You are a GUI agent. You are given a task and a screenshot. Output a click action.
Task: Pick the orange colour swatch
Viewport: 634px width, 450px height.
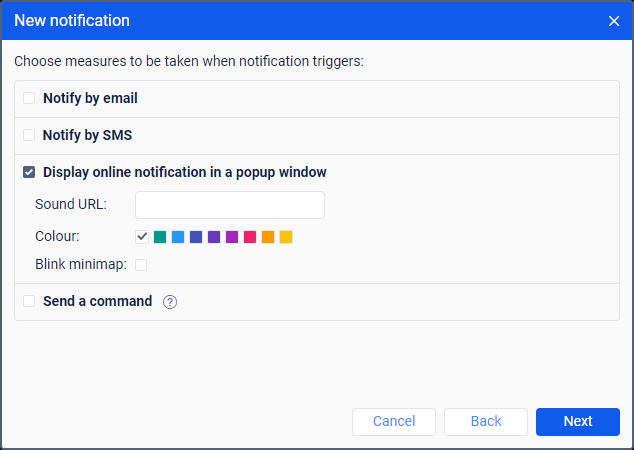tap(268, 237)
